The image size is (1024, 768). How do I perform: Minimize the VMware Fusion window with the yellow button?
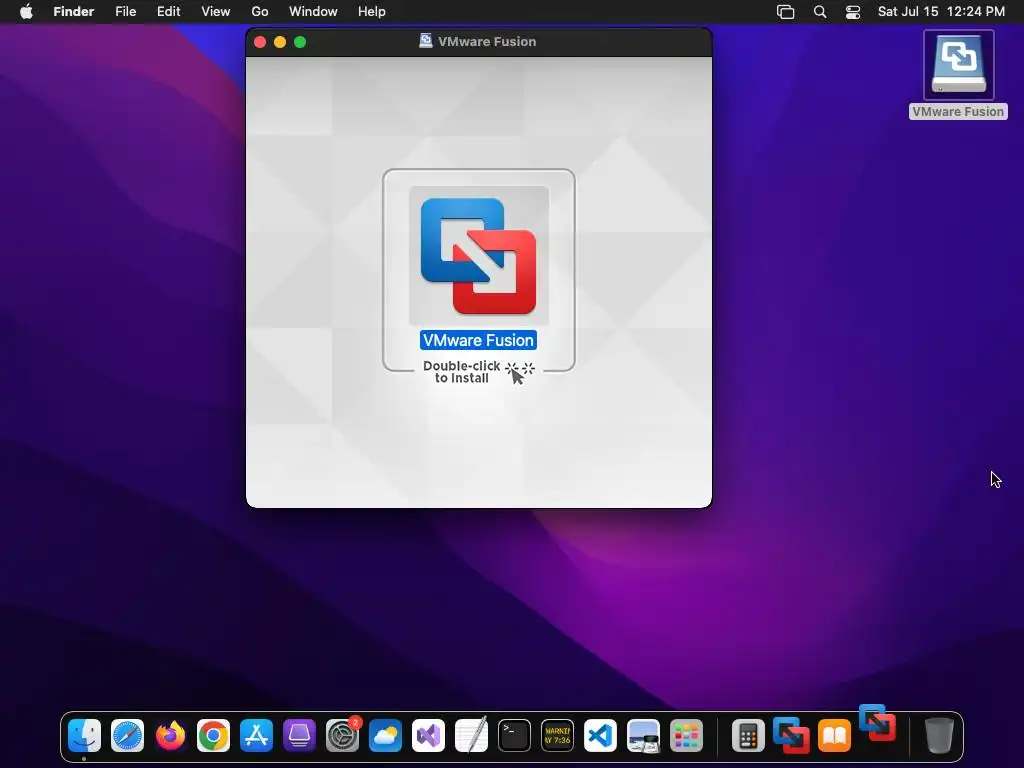click(x=280, y=42)
